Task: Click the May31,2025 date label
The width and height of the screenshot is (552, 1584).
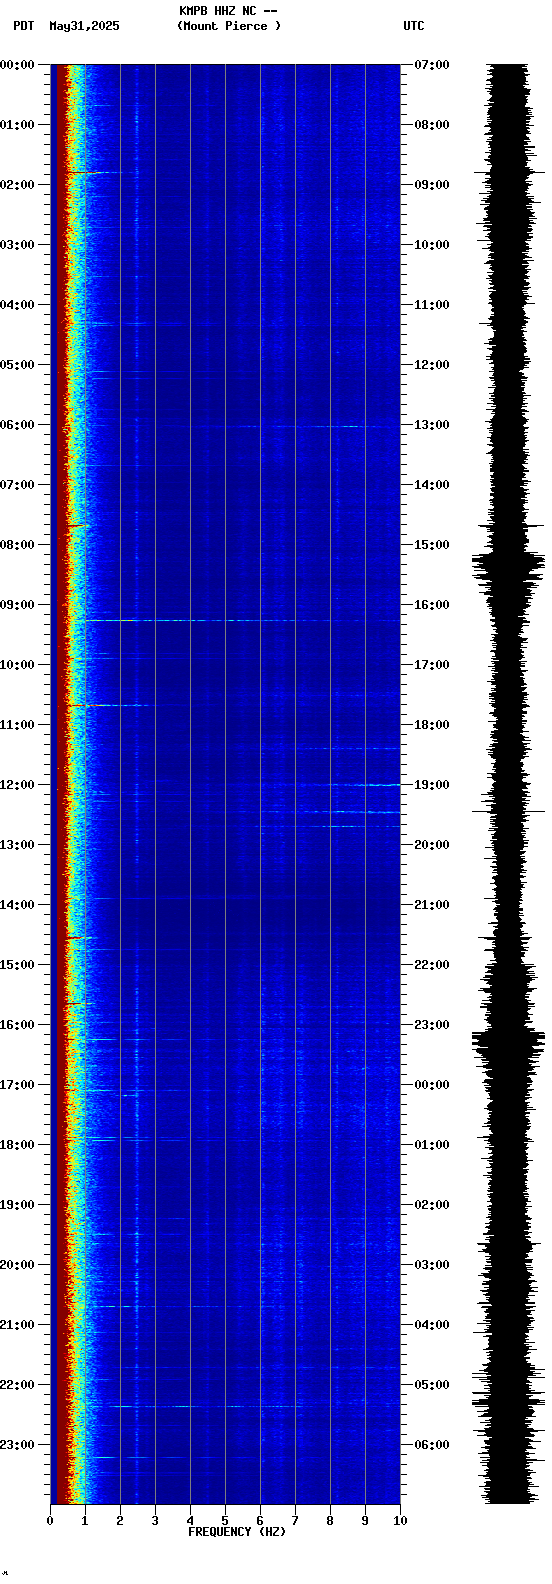Action: [84, 26]
